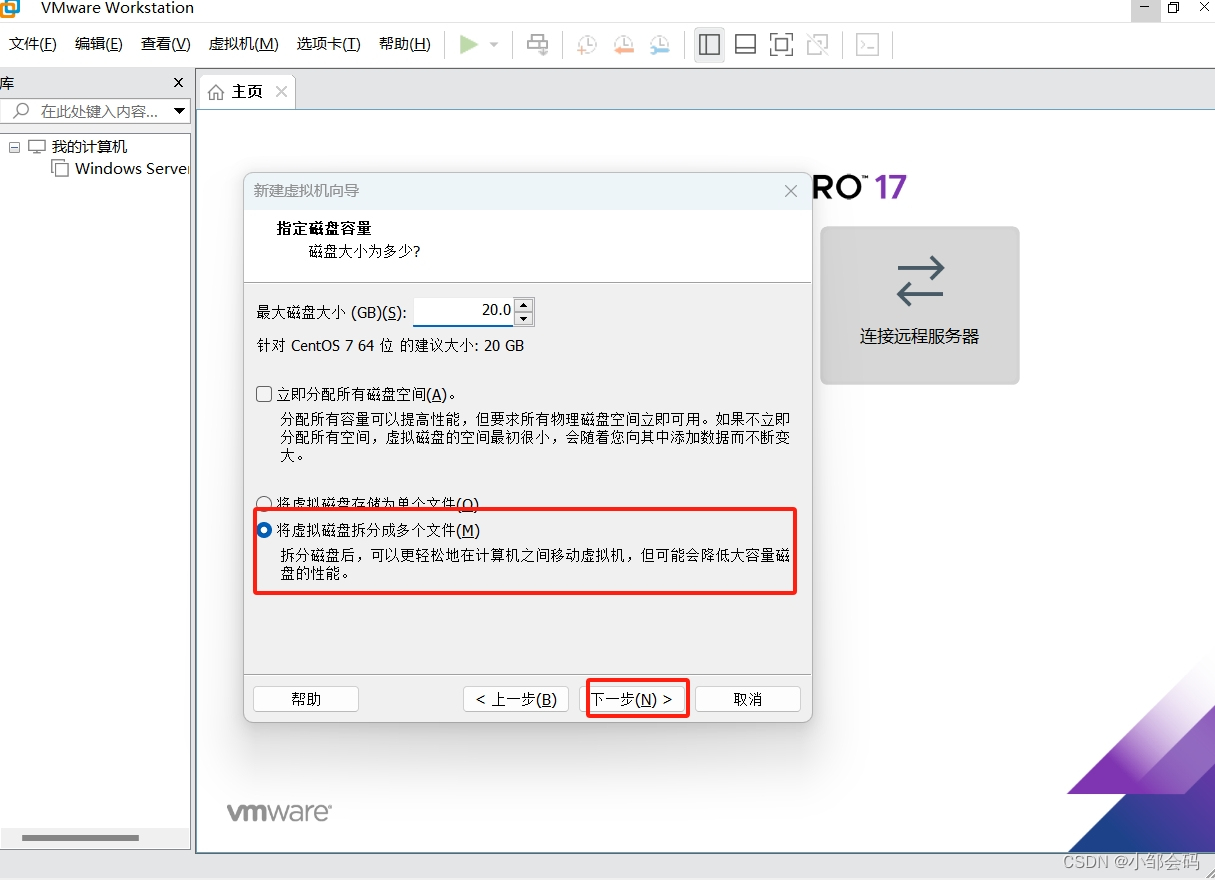Open the snapshot manager wrench icon
This screenshot has height=880, width=1215.
[x=660, y=44]
